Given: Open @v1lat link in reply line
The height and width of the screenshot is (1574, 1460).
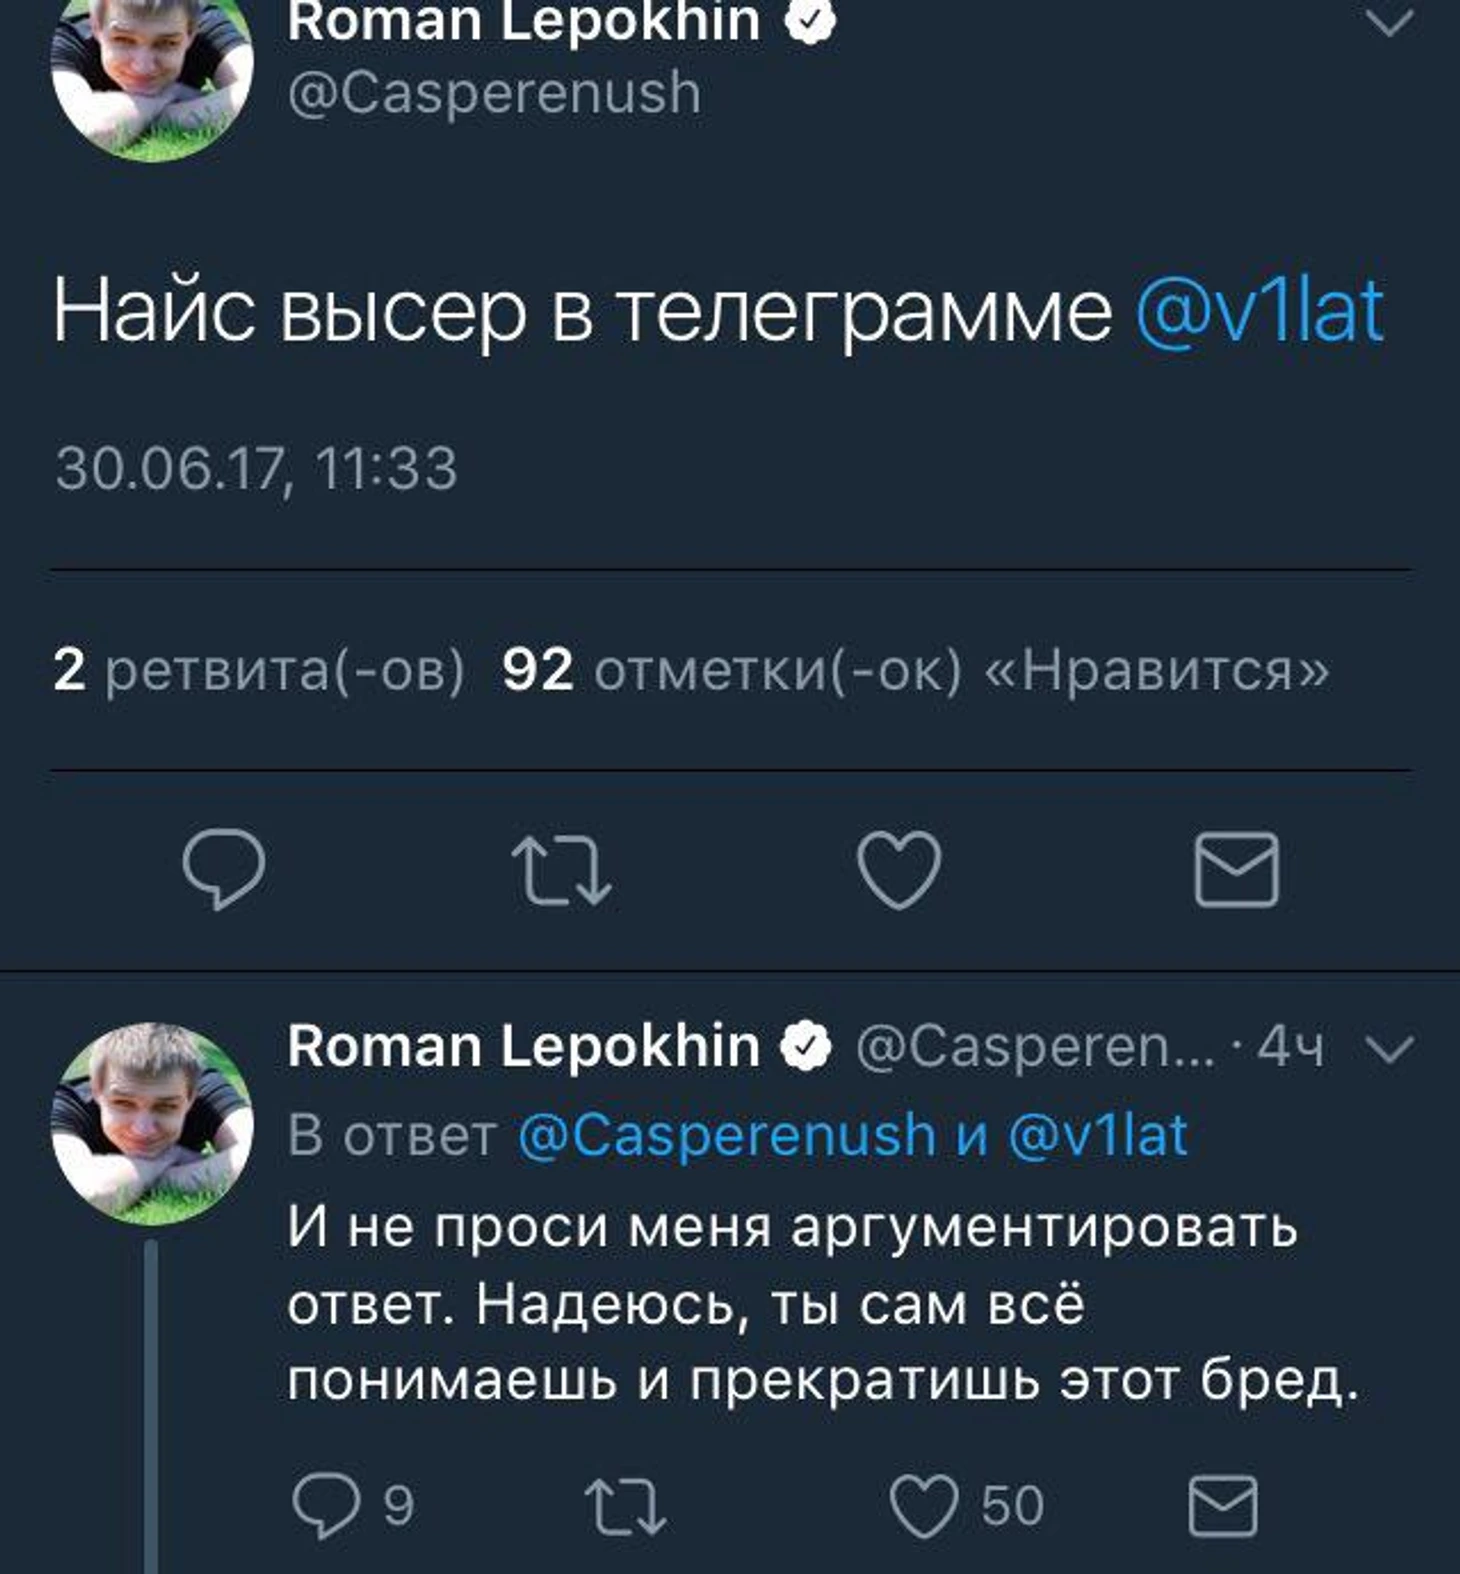Looking at the screenshot, I should [x=1097, y=1136].
